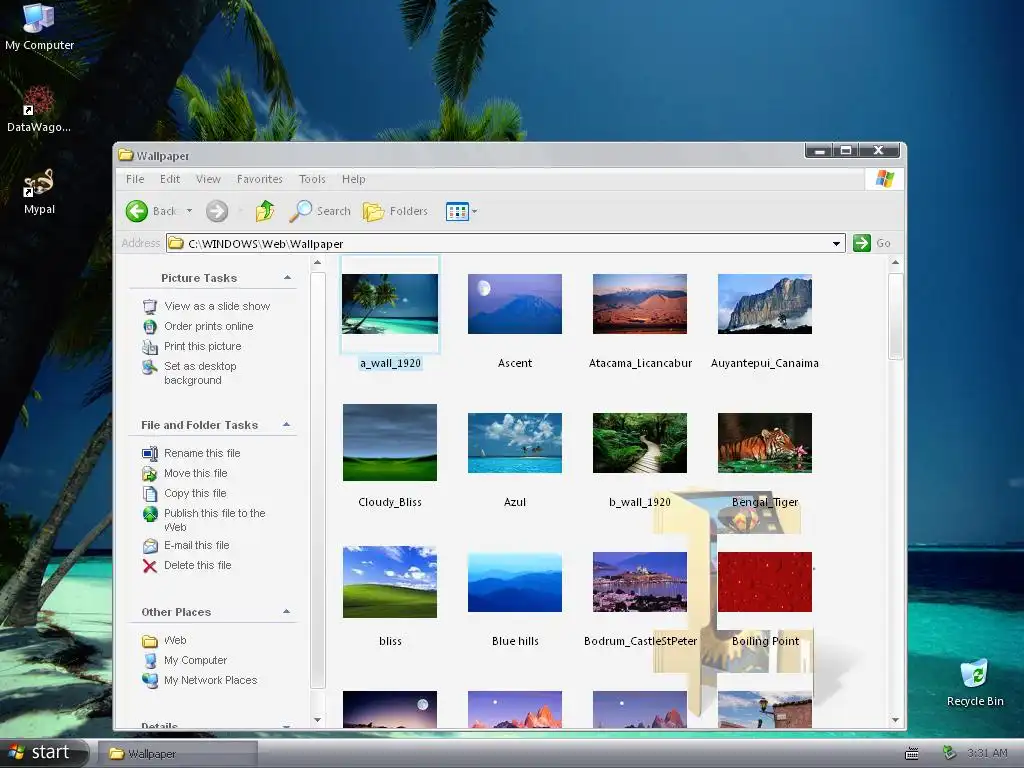
Task: Open My Computer under Other Places
Action: 195,660
